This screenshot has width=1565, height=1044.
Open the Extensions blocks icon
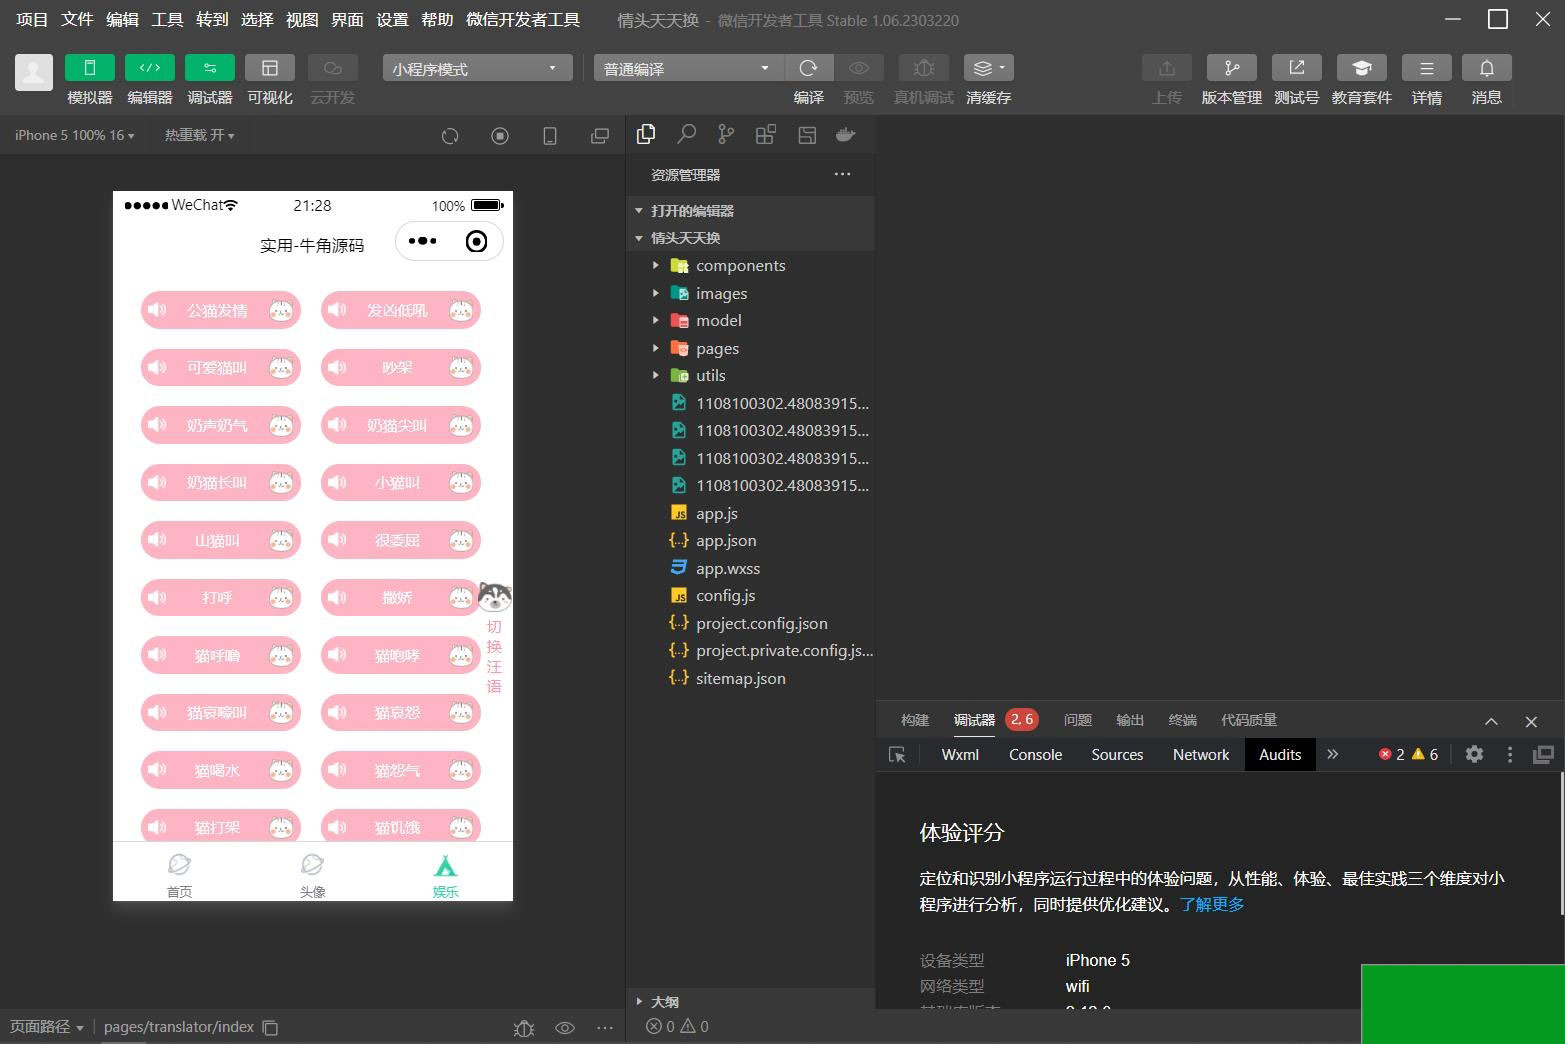766,135
